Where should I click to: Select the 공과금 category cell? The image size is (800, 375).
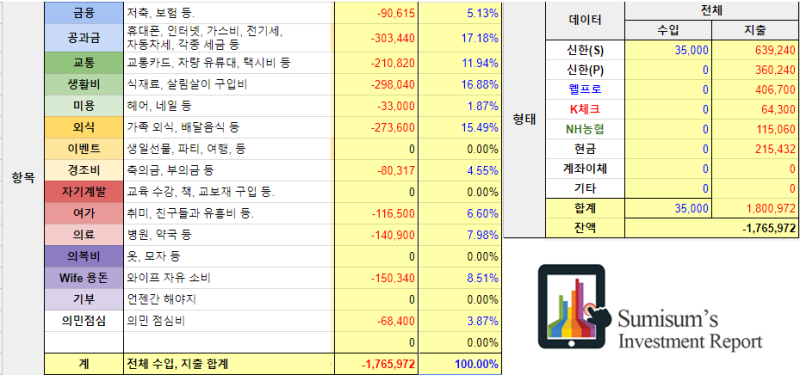coord(84,38)
